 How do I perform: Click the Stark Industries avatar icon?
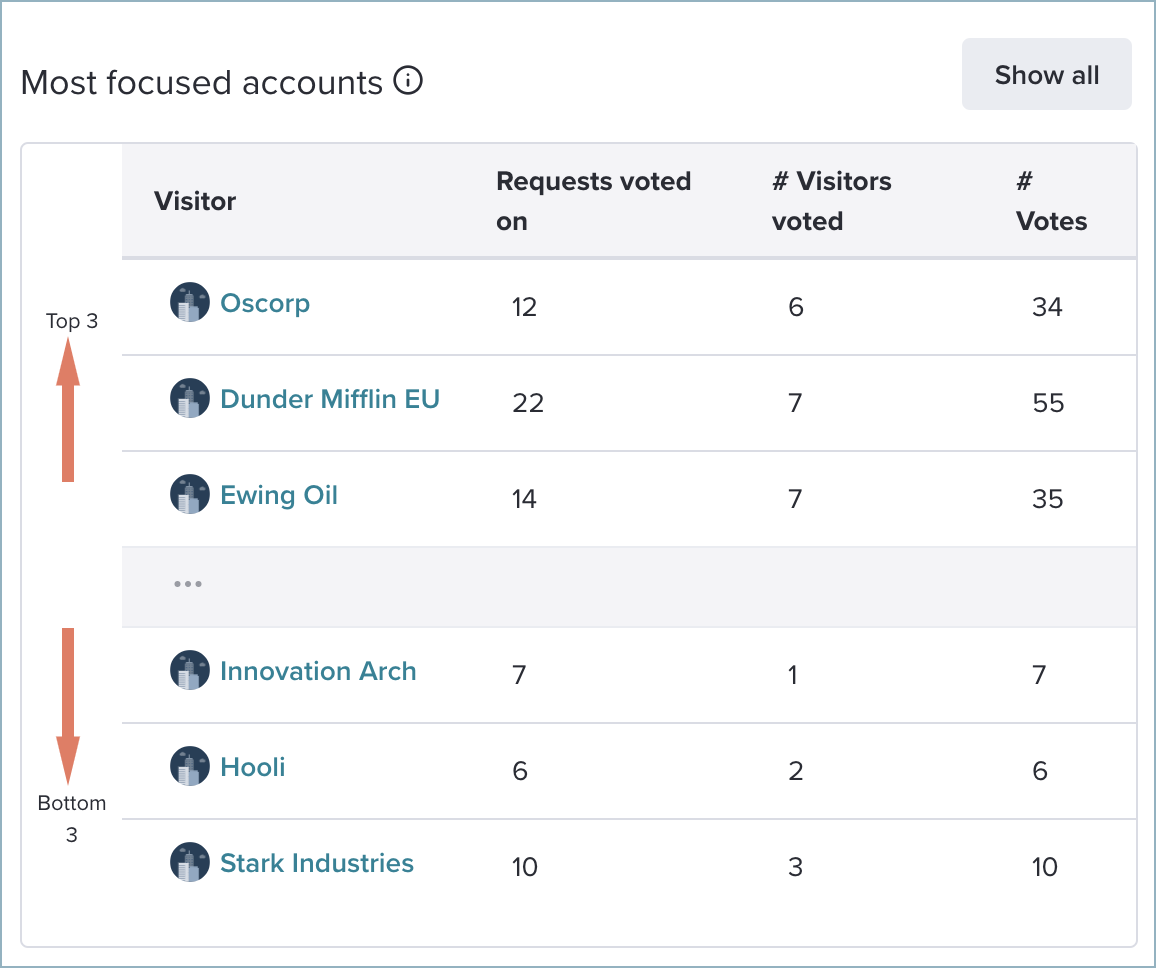tap(190, 862)
